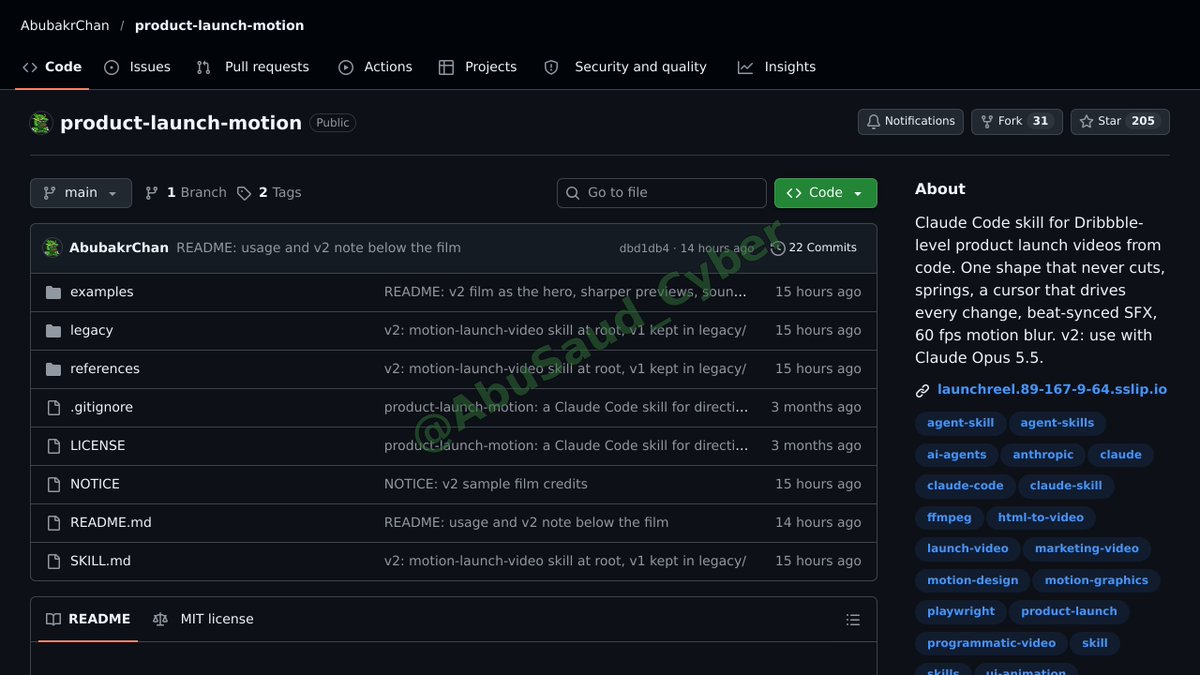Click the LICENSE file icon
This screenshot has width=1200, height=675.
pos(54,446)
